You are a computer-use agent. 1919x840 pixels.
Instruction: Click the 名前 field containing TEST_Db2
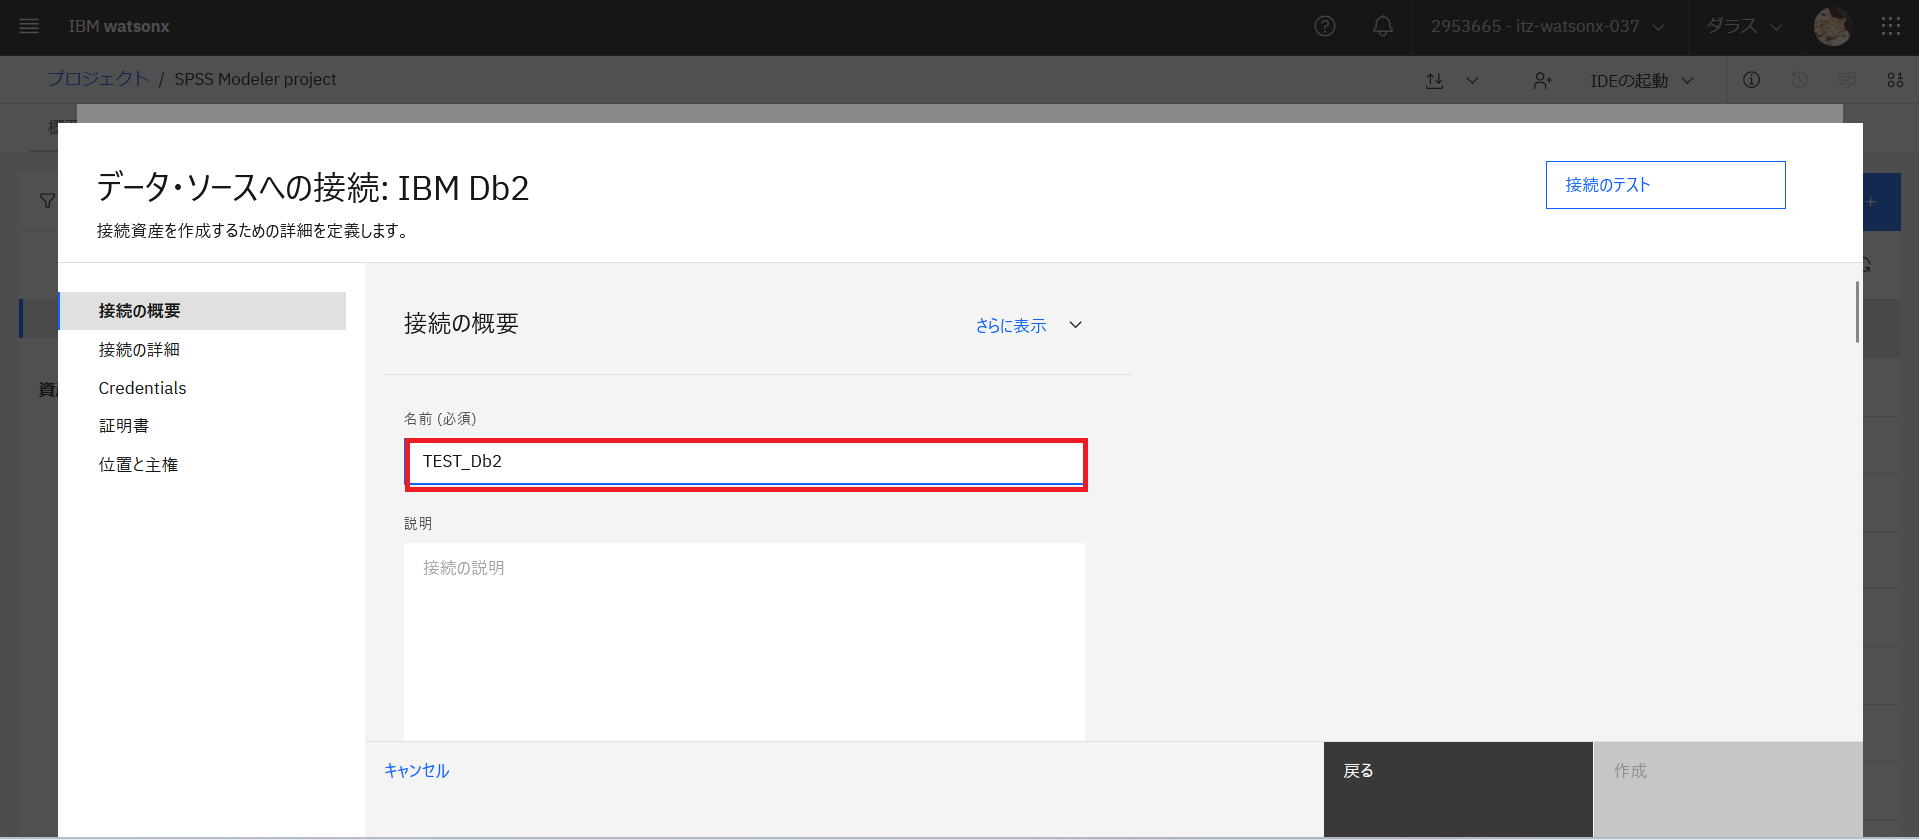pos(745,462)
